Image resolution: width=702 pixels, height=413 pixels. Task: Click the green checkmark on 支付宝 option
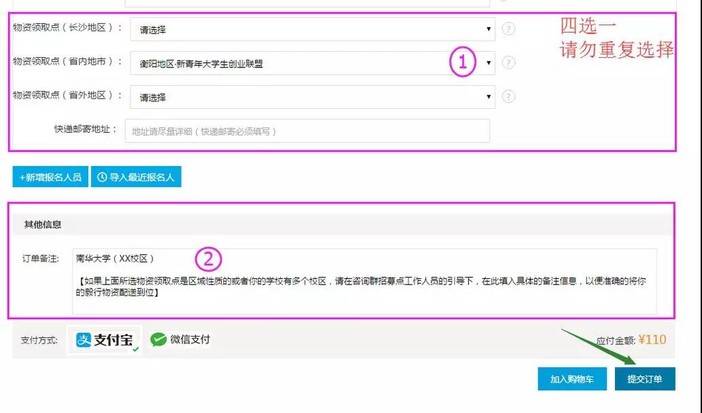(x=134, y=350)
